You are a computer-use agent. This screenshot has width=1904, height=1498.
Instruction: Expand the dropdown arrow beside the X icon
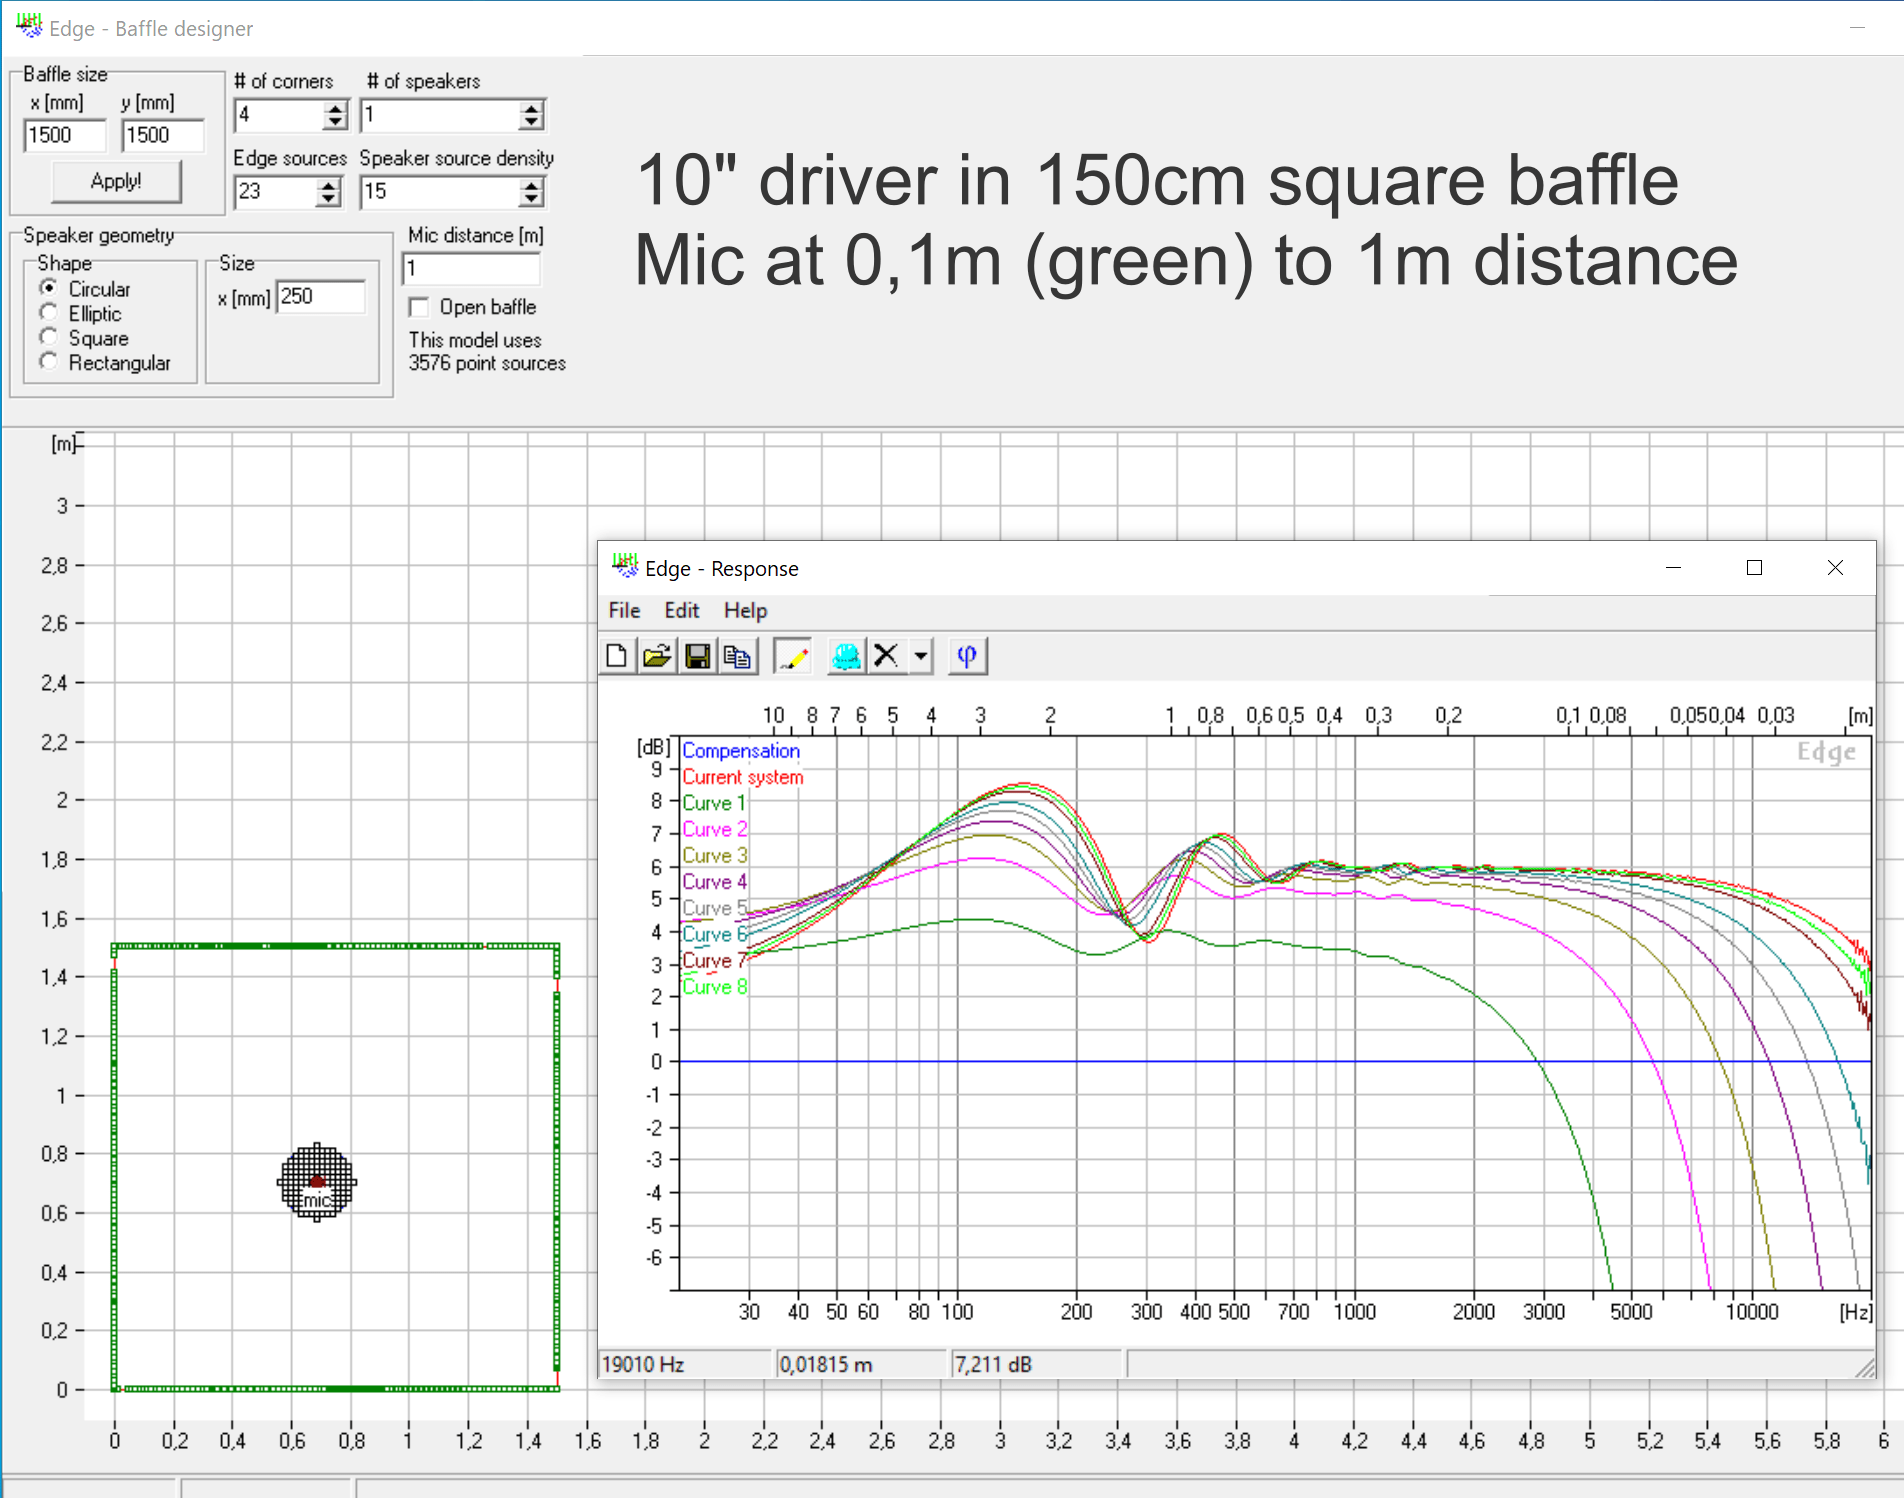921,656
